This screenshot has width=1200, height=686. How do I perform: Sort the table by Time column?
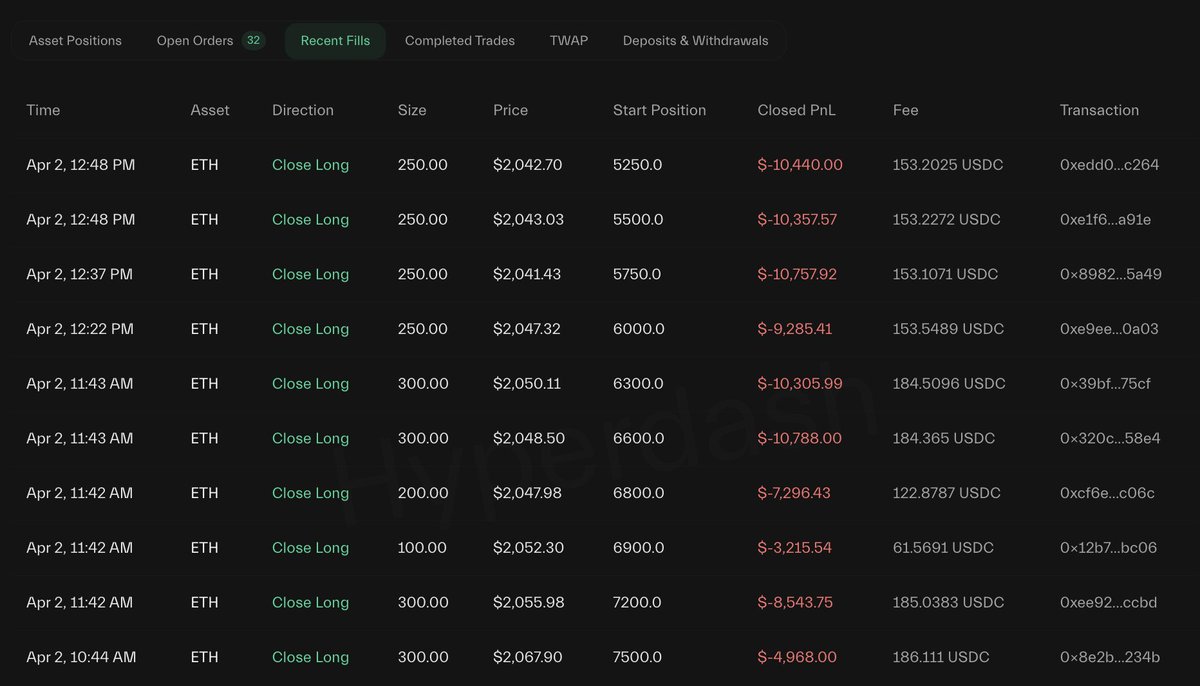[43, 110]
